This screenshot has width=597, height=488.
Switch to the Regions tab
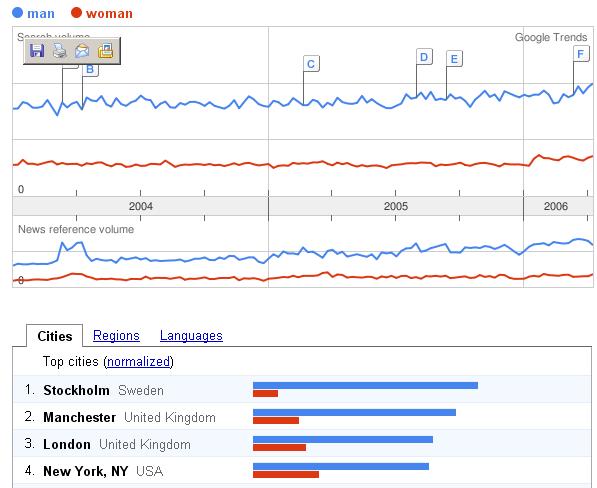116,336
